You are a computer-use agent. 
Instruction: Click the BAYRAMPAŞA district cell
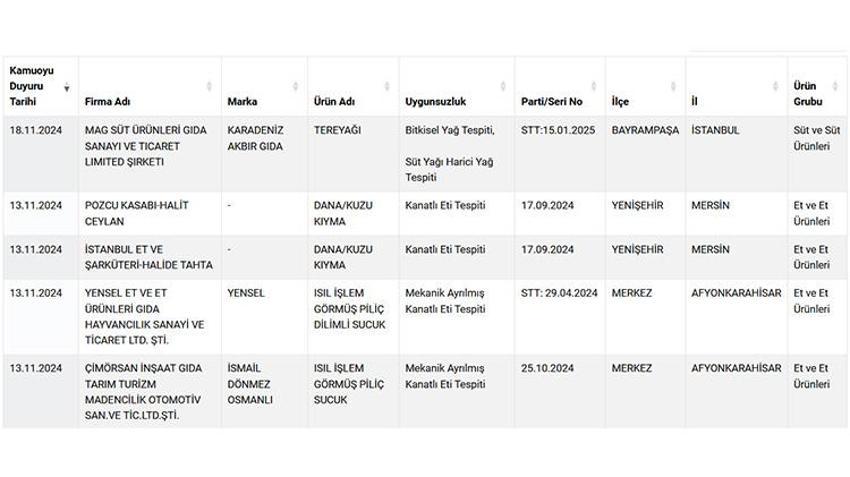[645, 153]
